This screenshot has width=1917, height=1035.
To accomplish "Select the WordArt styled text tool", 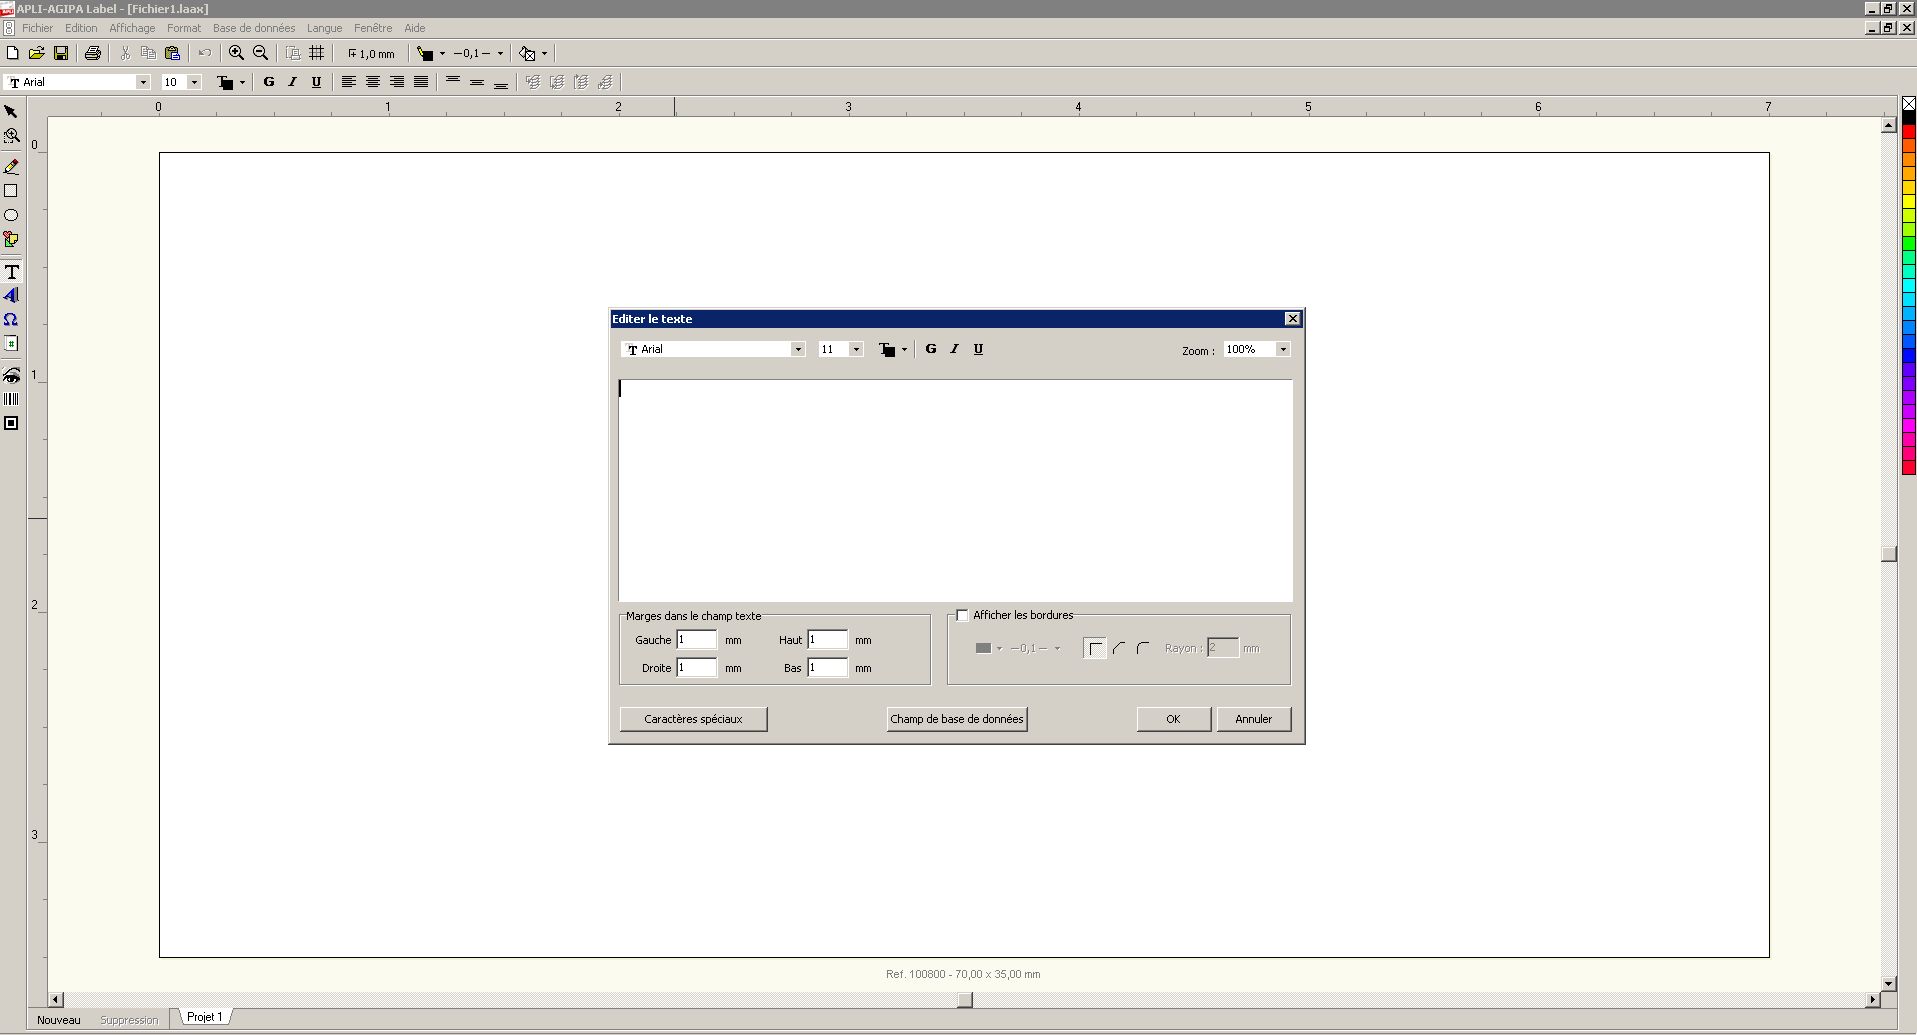I will (x=11, y=296).
